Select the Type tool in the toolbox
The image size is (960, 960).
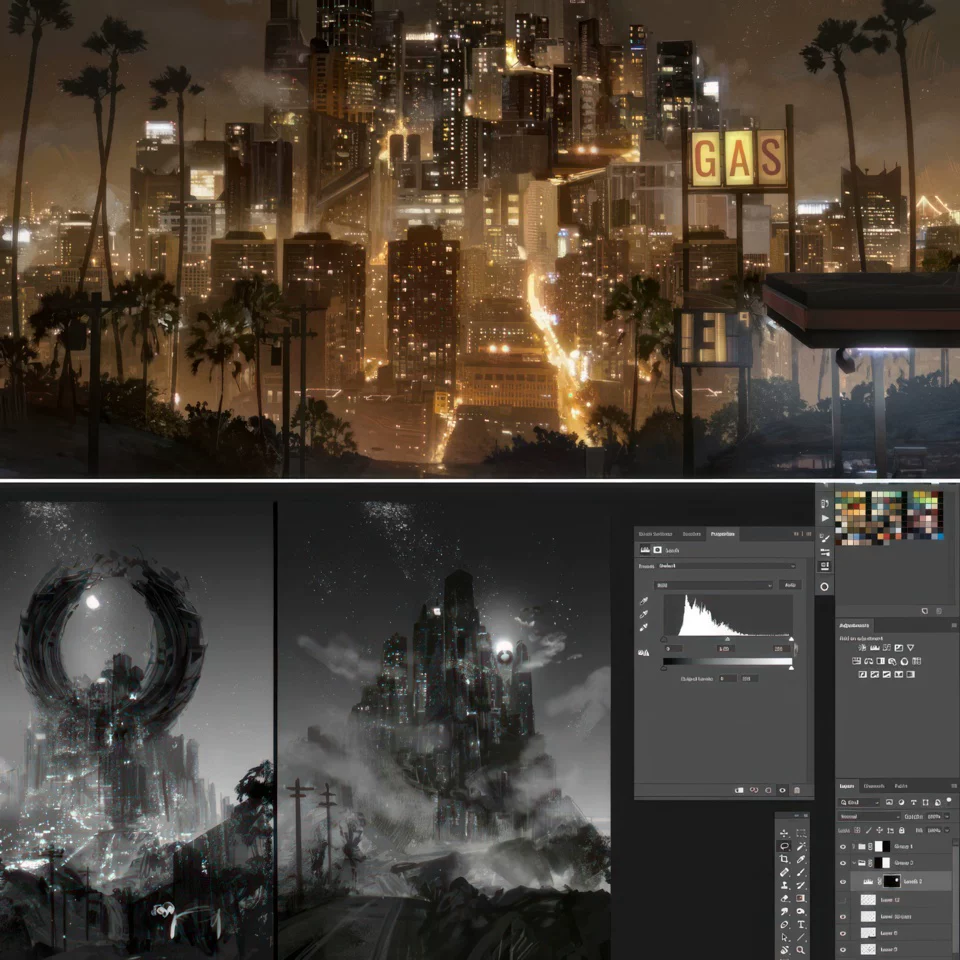click(801, 924)
